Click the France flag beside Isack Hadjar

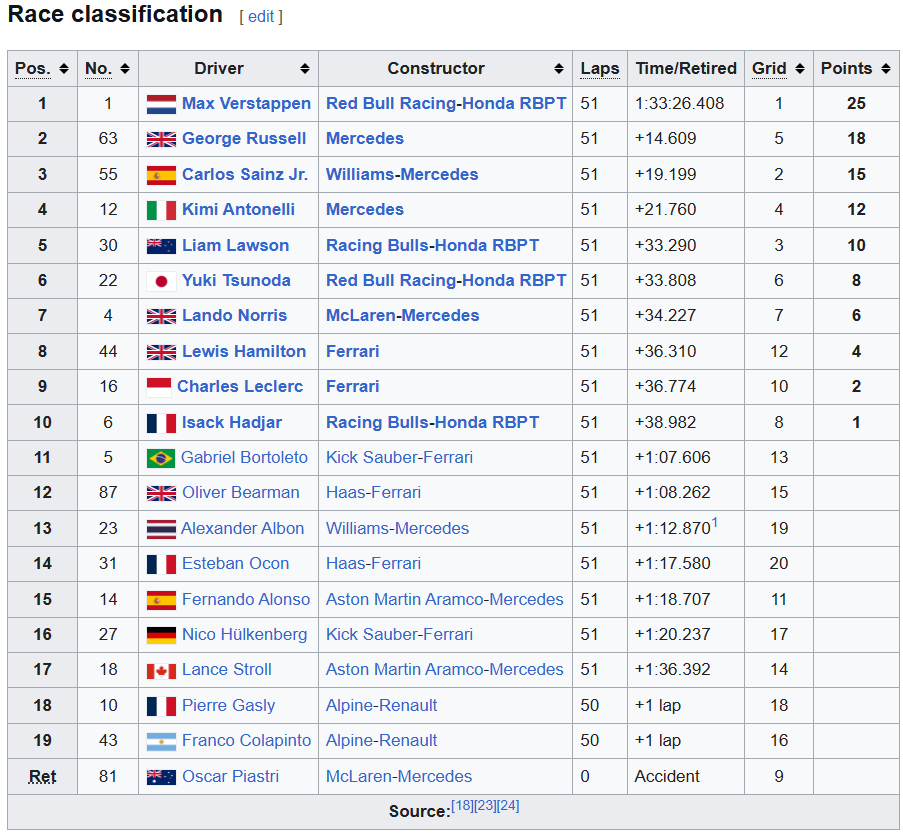tap(161, 423)
